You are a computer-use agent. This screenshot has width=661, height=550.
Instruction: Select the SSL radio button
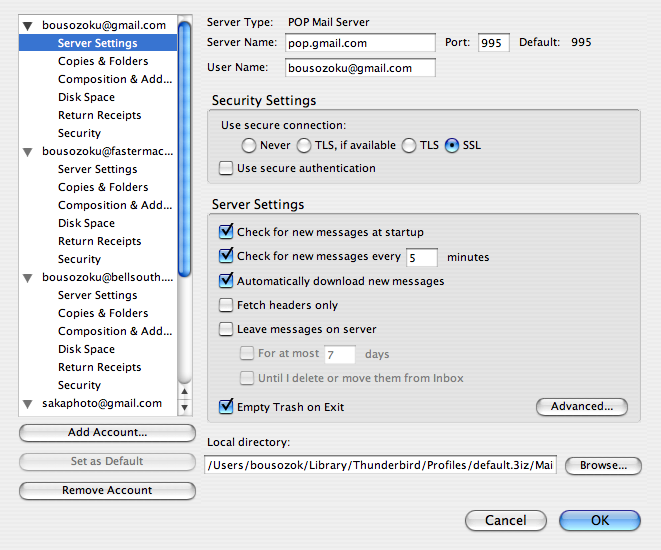coord(452,145)
